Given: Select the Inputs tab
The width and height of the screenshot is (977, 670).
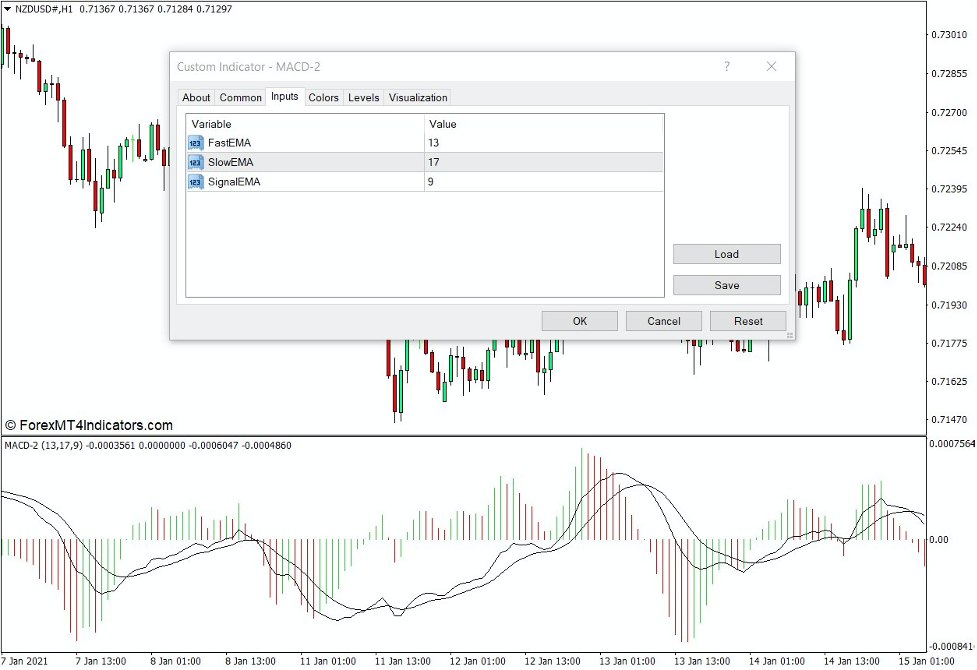Looking at the screenshot, I should 284,97.
